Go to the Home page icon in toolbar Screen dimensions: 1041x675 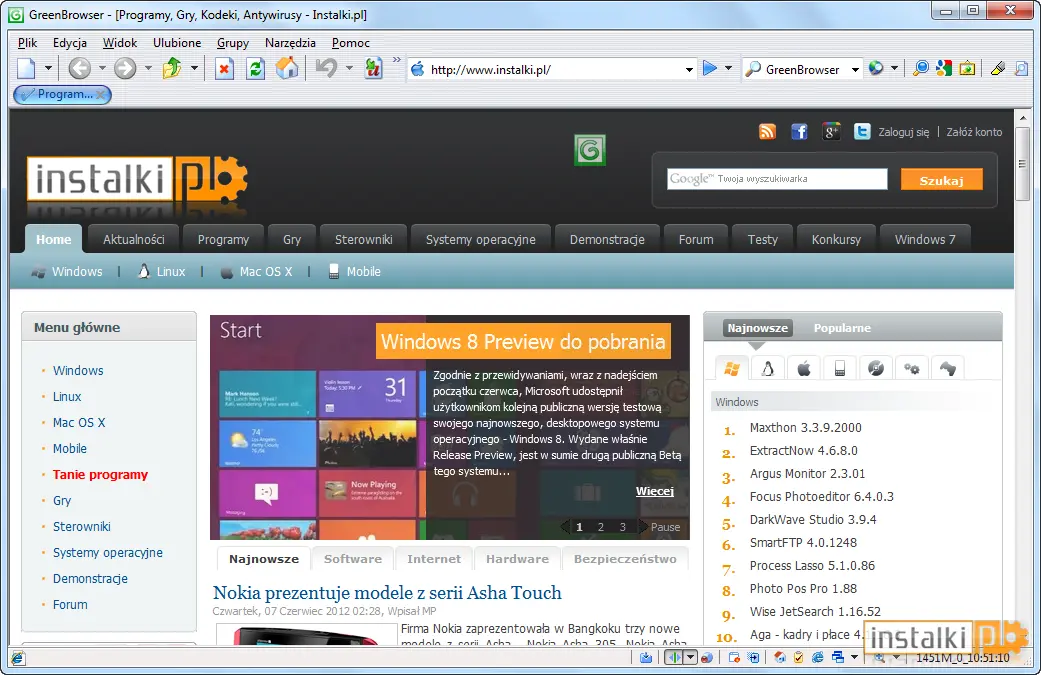[x=287, y=68]
